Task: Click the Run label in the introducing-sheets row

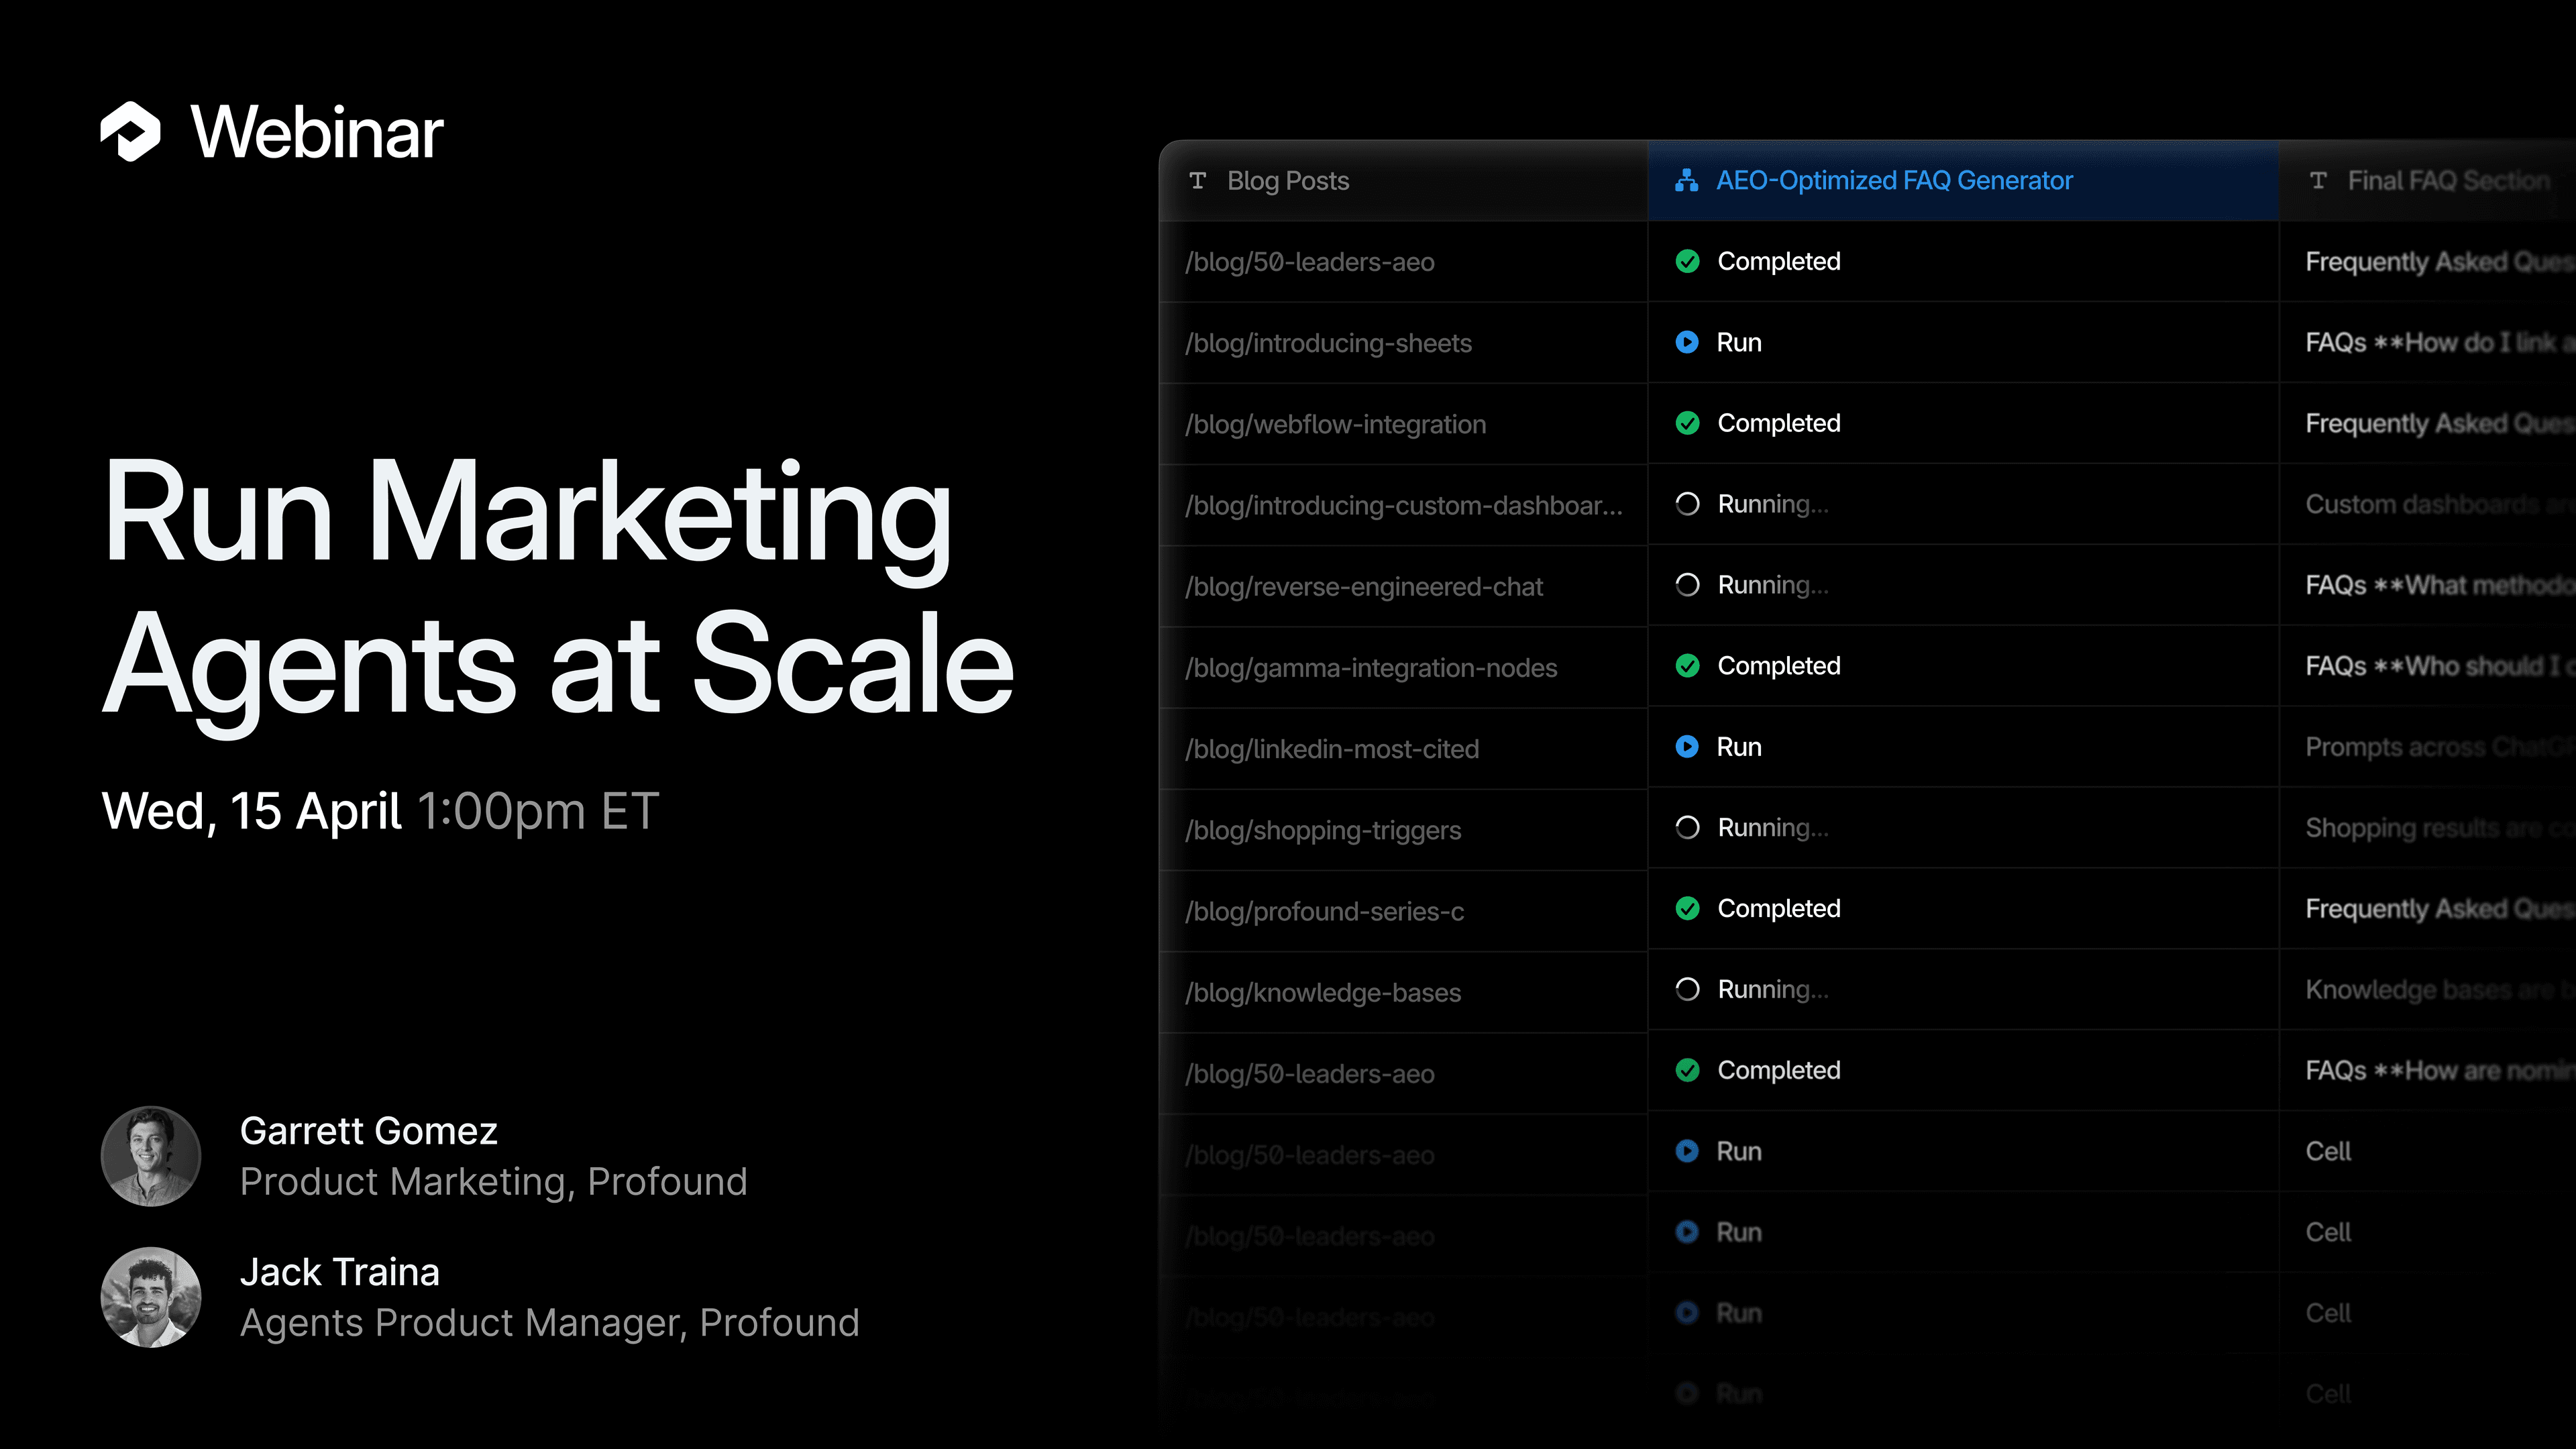Action: [1739, 343]
